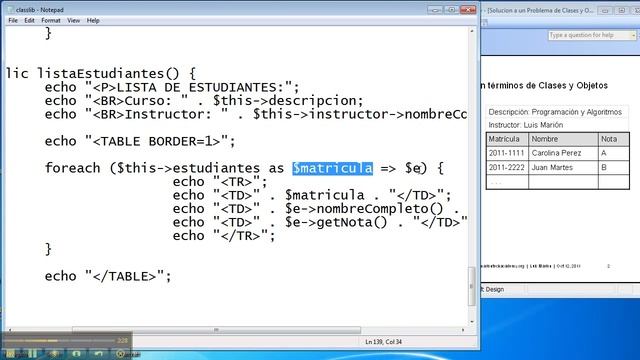The height and width of the screenshot is (360, 640).
Task: Click the horizontal scrollbar right arrow in Notepad
Action: coord(463,330)
